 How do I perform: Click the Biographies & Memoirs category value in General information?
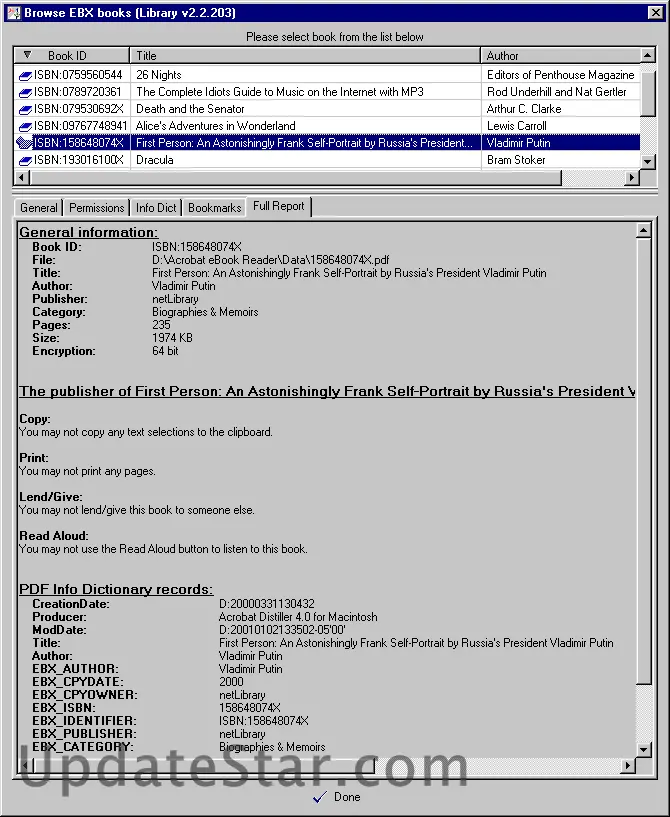205,312
